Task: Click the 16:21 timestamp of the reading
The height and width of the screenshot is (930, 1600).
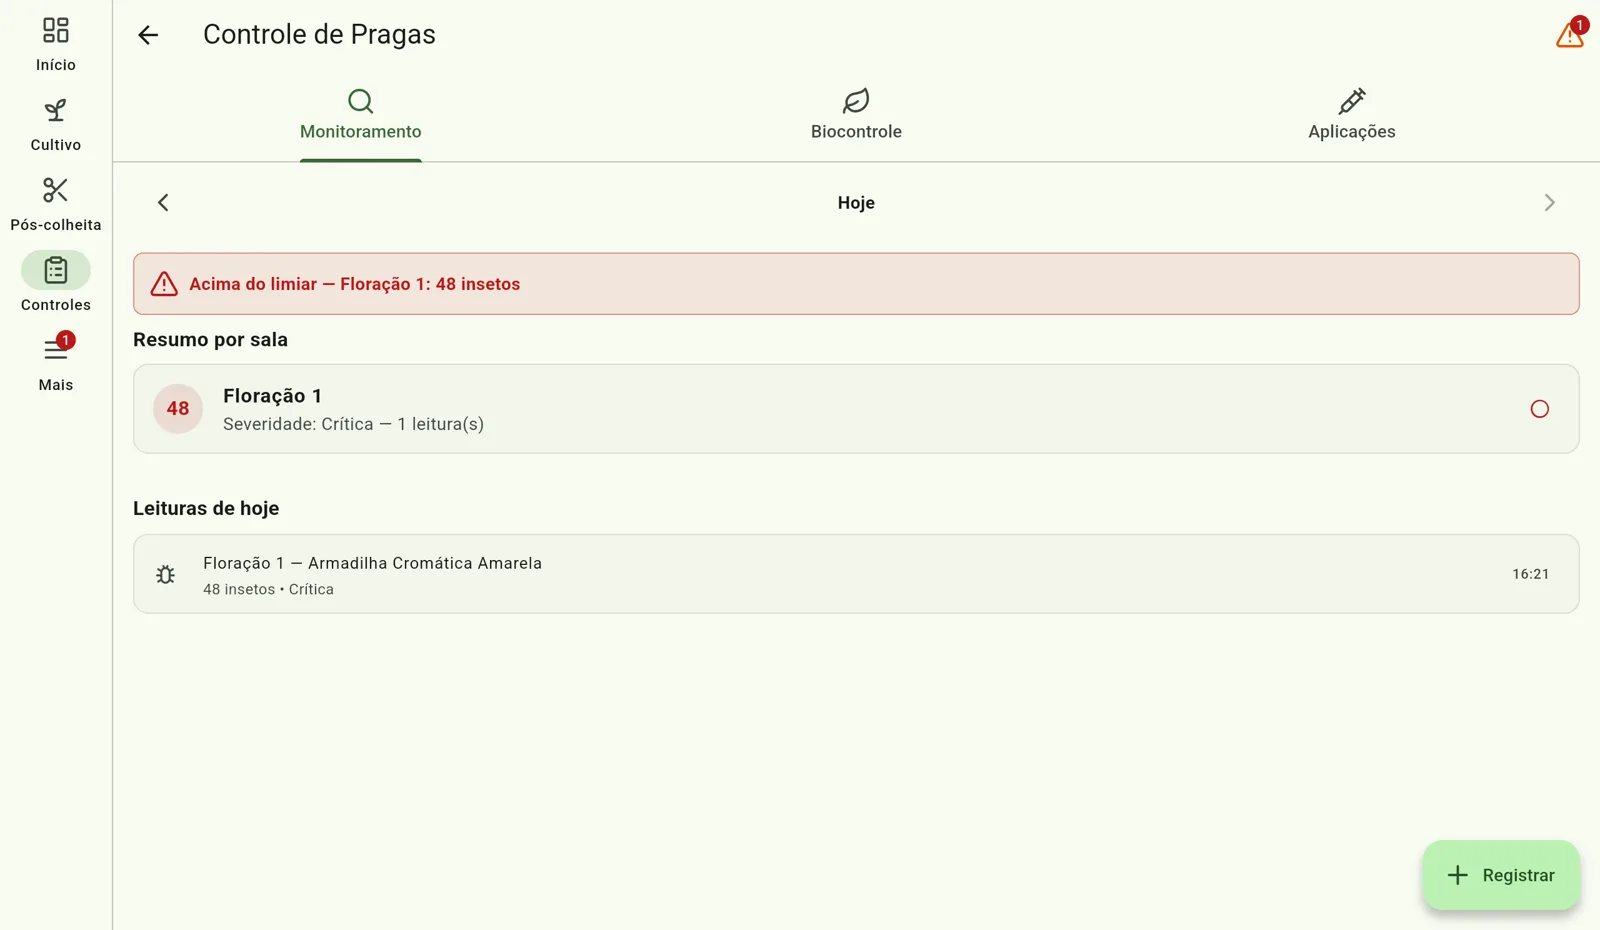Action: coord(1531,574)
